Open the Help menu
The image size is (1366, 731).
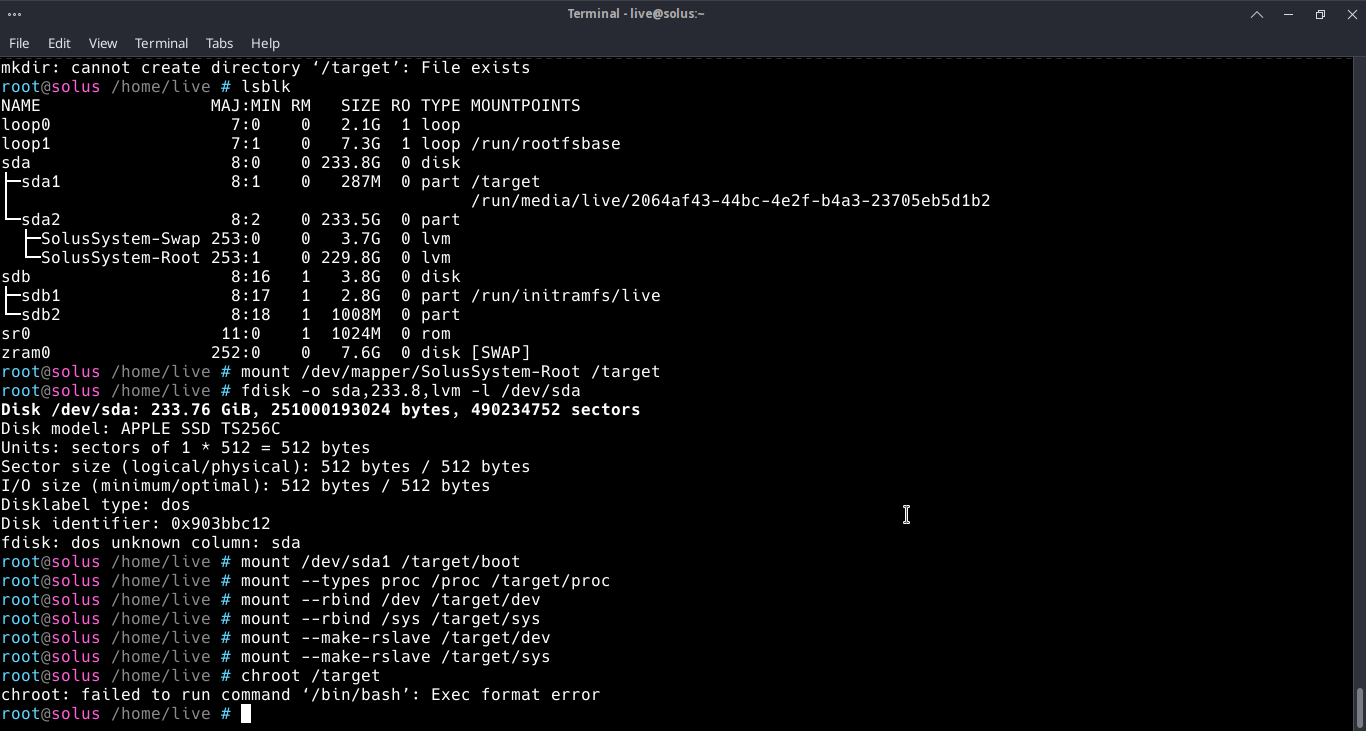click(x=265, y=43)
